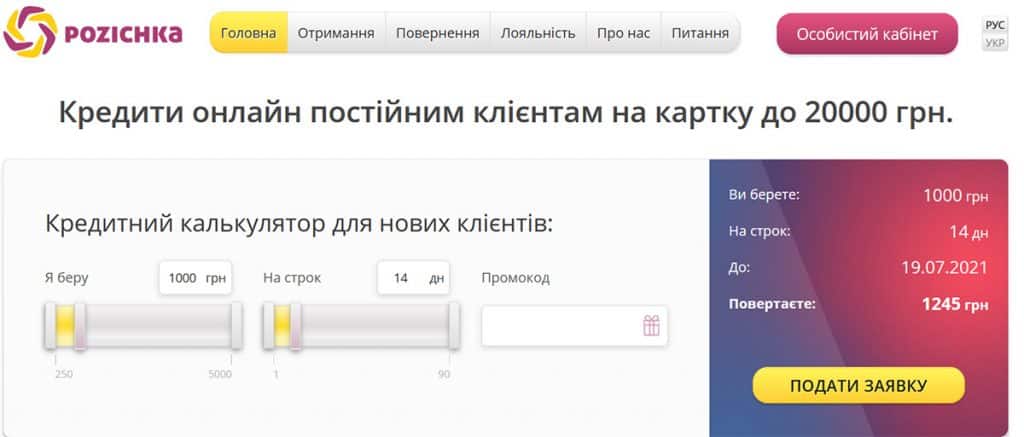Click the right end of the amount slider track
Screen dimensions: 1024x437
[236, 327]
